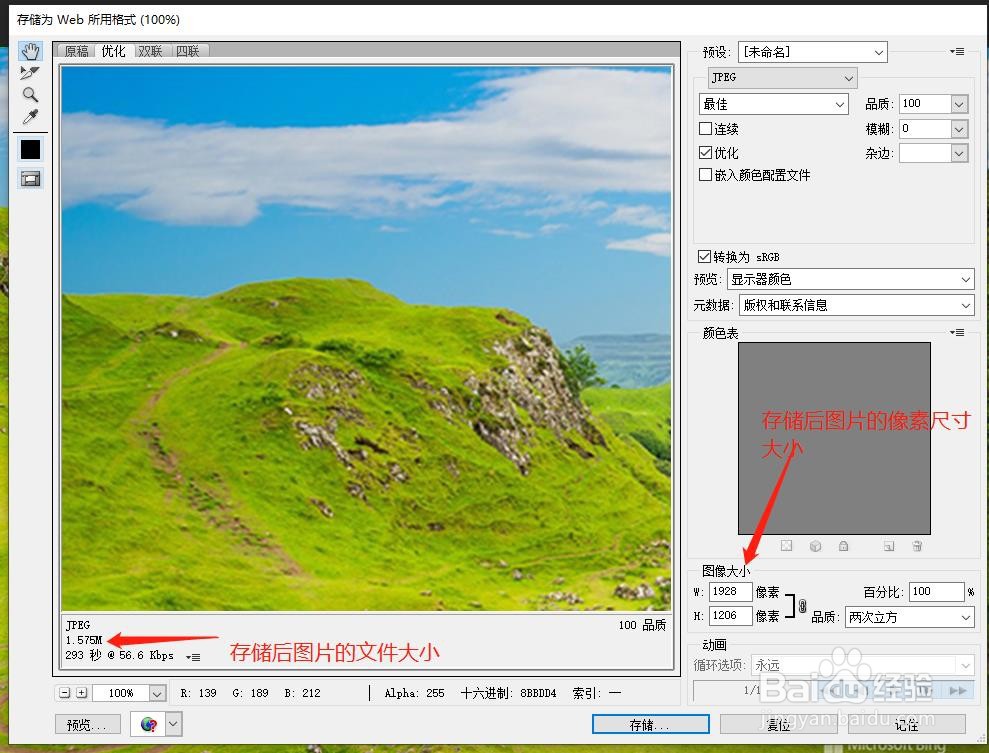The width and height of the screenshot is (989, 753).
Task: Enable the 连续 progressive checkbox
Action: pos(706,129)
